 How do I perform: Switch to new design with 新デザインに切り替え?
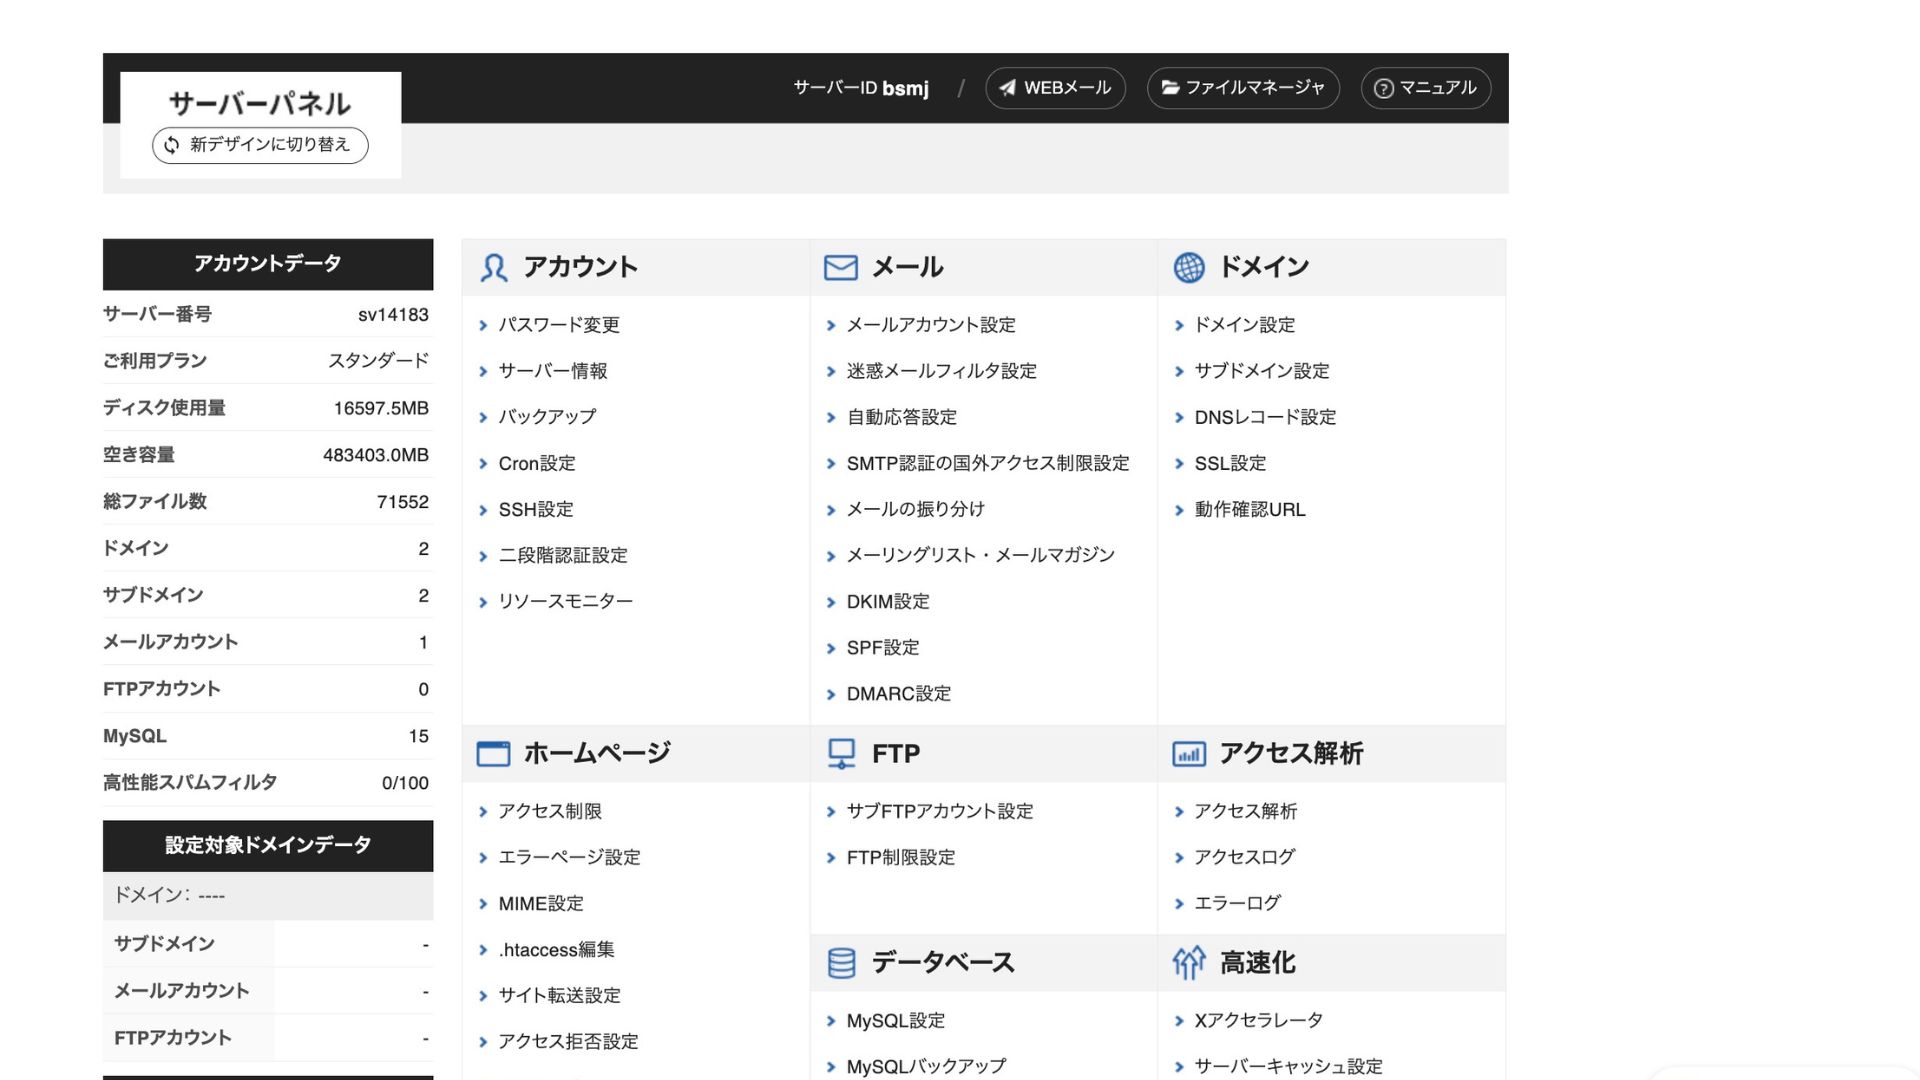coord(260,145)
